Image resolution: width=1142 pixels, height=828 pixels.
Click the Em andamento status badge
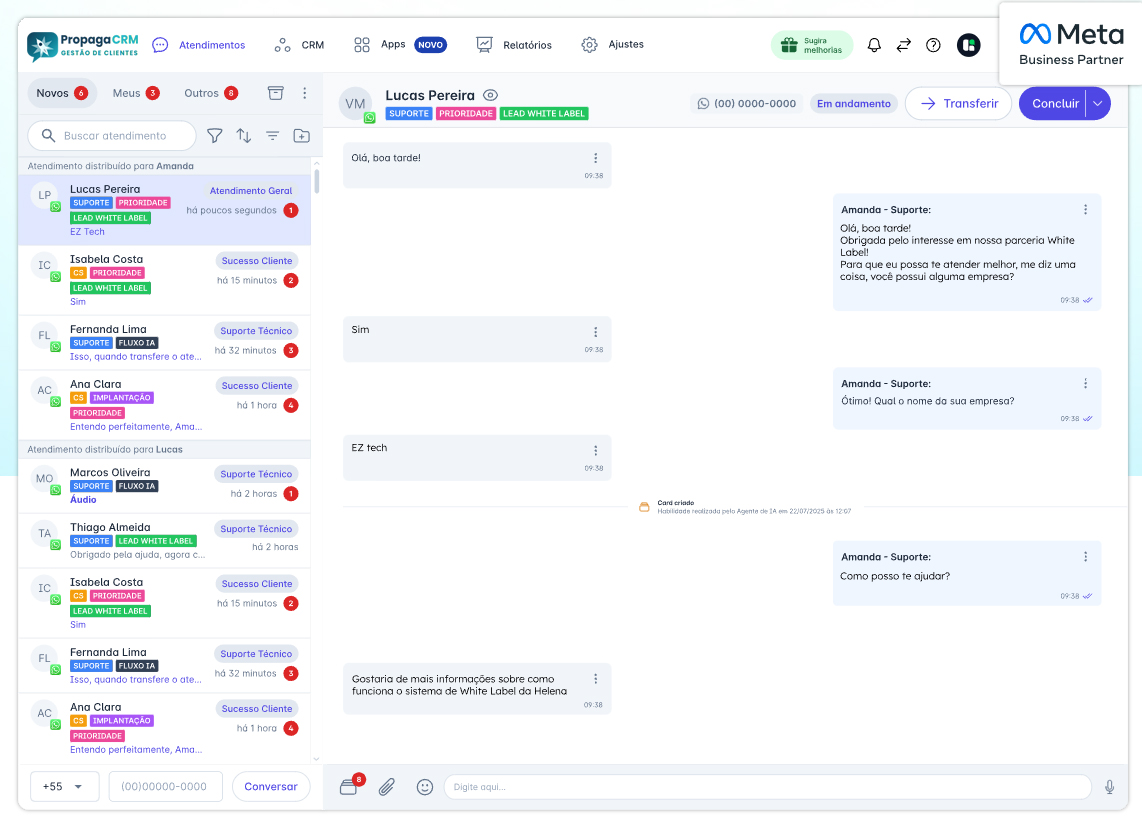pyautogui.click(x=854, y=103)
